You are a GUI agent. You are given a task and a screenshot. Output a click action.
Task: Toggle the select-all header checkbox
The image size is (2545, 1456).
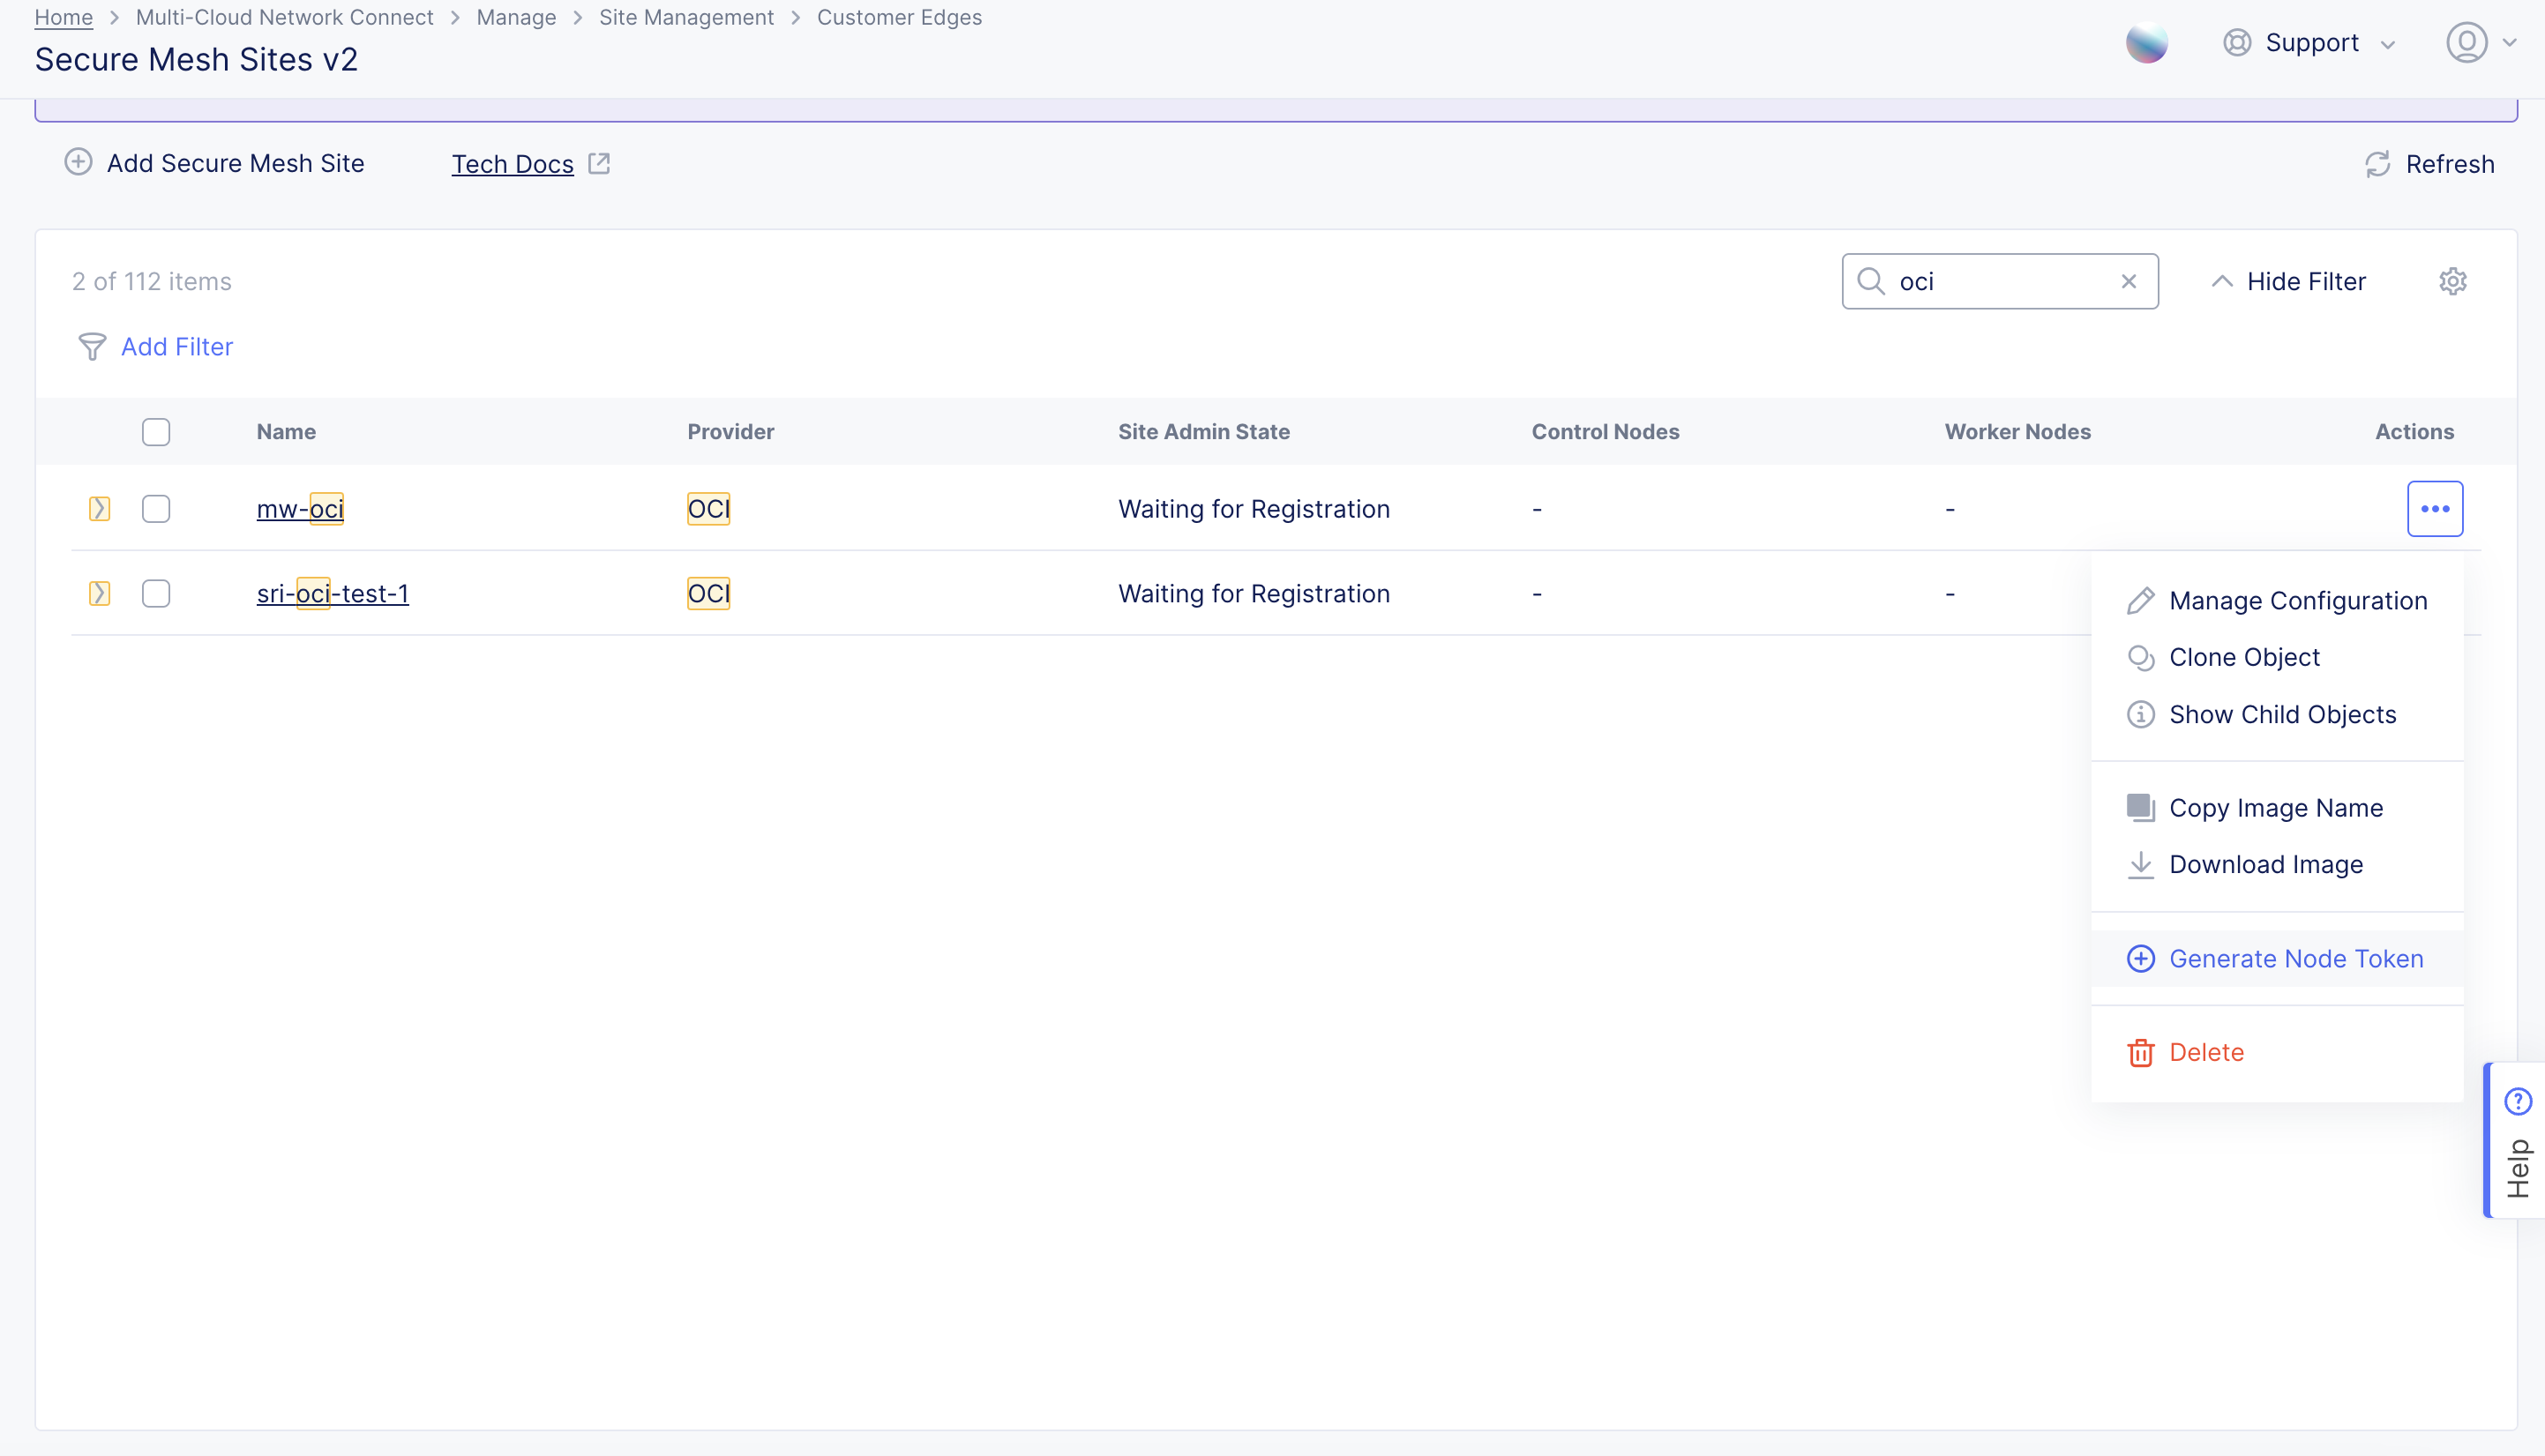(156, 432)
